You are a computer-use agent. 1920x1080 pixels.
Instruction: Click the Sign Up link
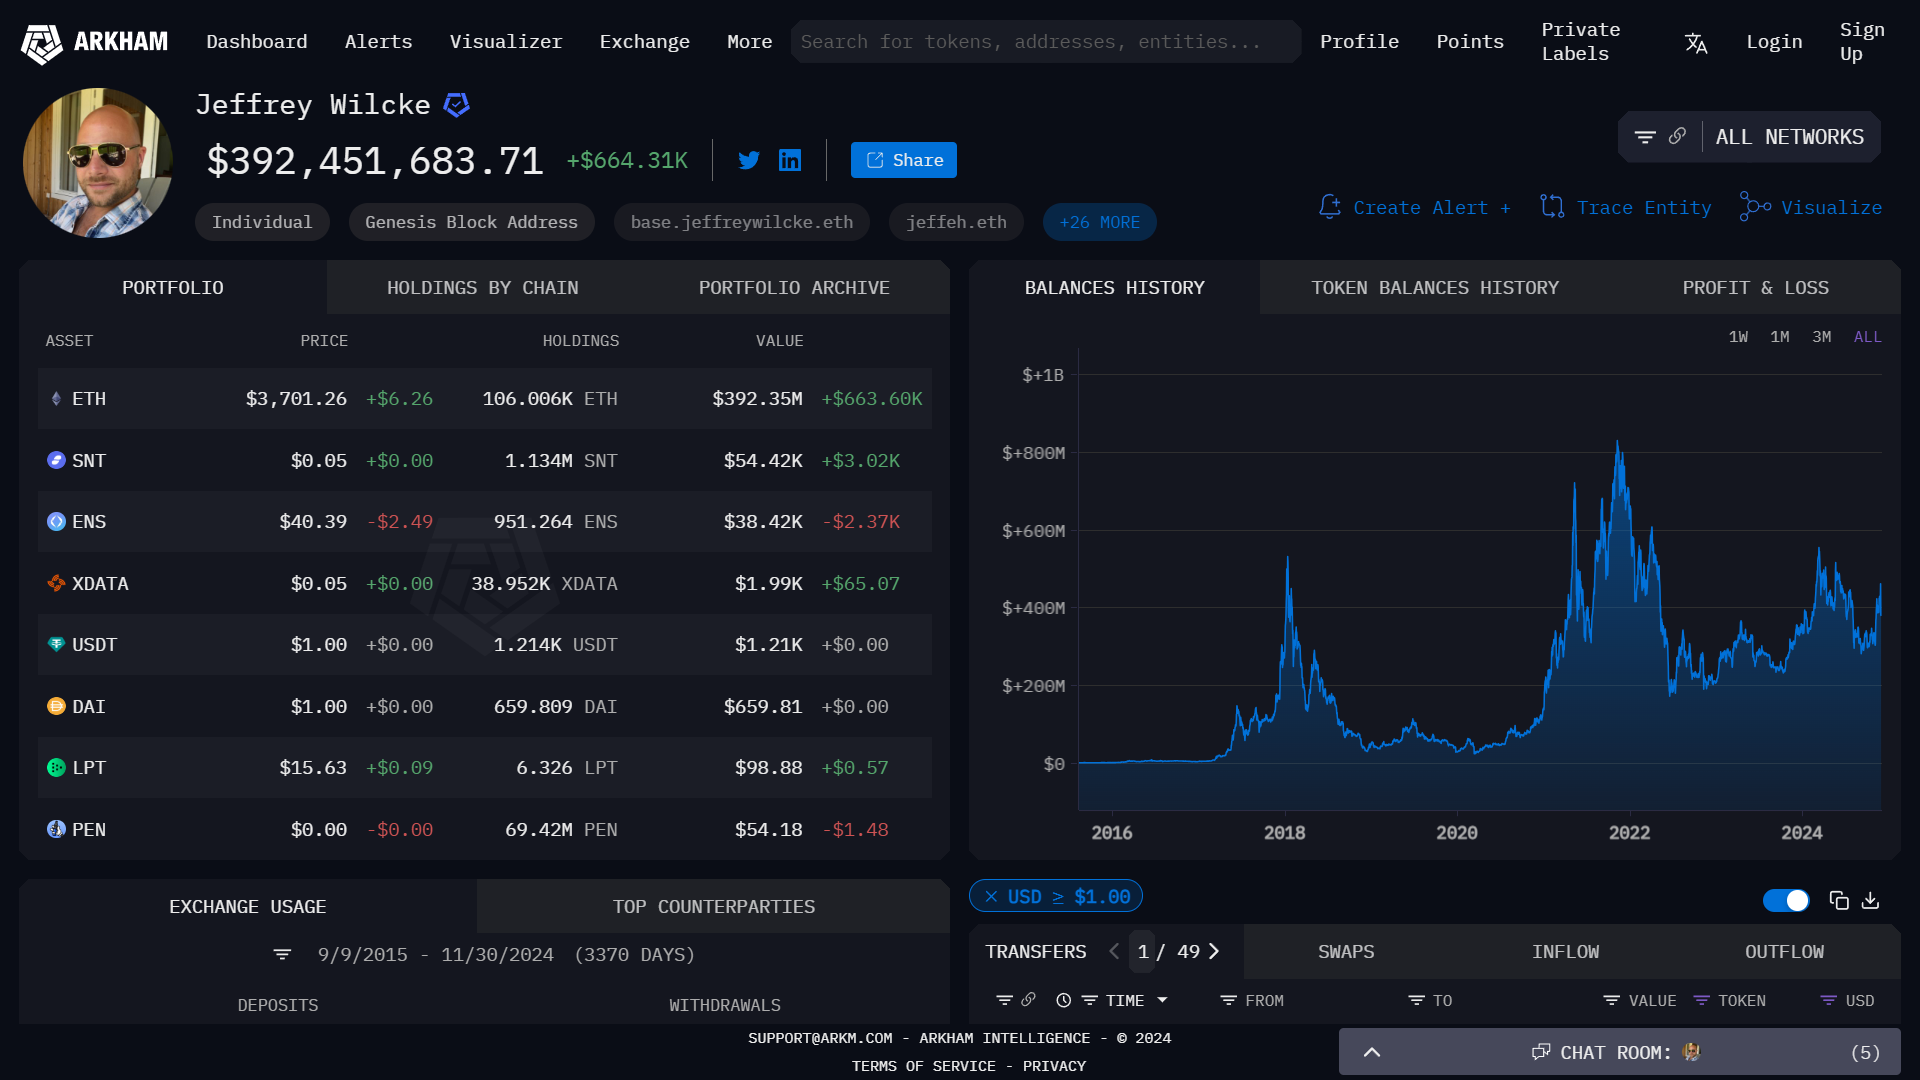tap(1862, 42)
